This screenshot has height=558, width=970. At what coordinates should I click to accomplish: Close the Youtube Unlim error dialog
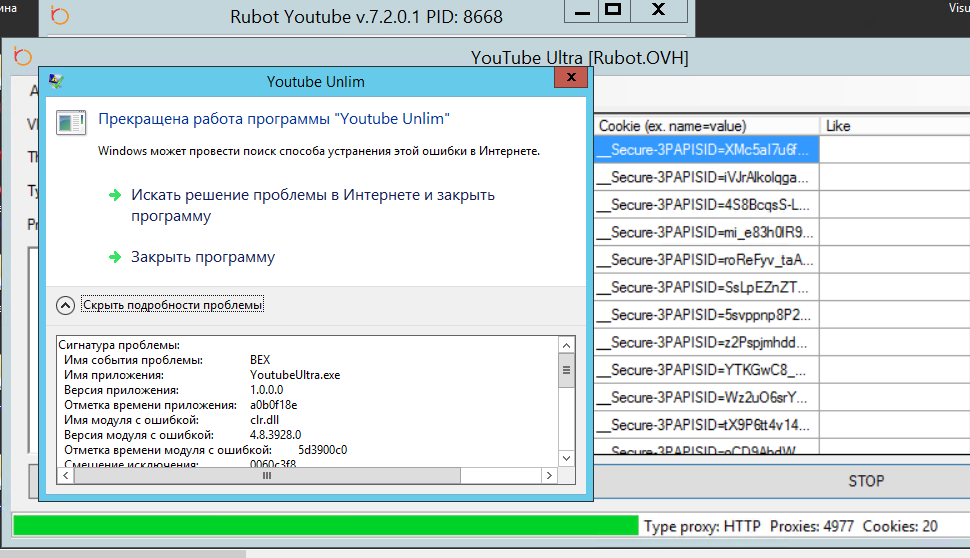570,78
